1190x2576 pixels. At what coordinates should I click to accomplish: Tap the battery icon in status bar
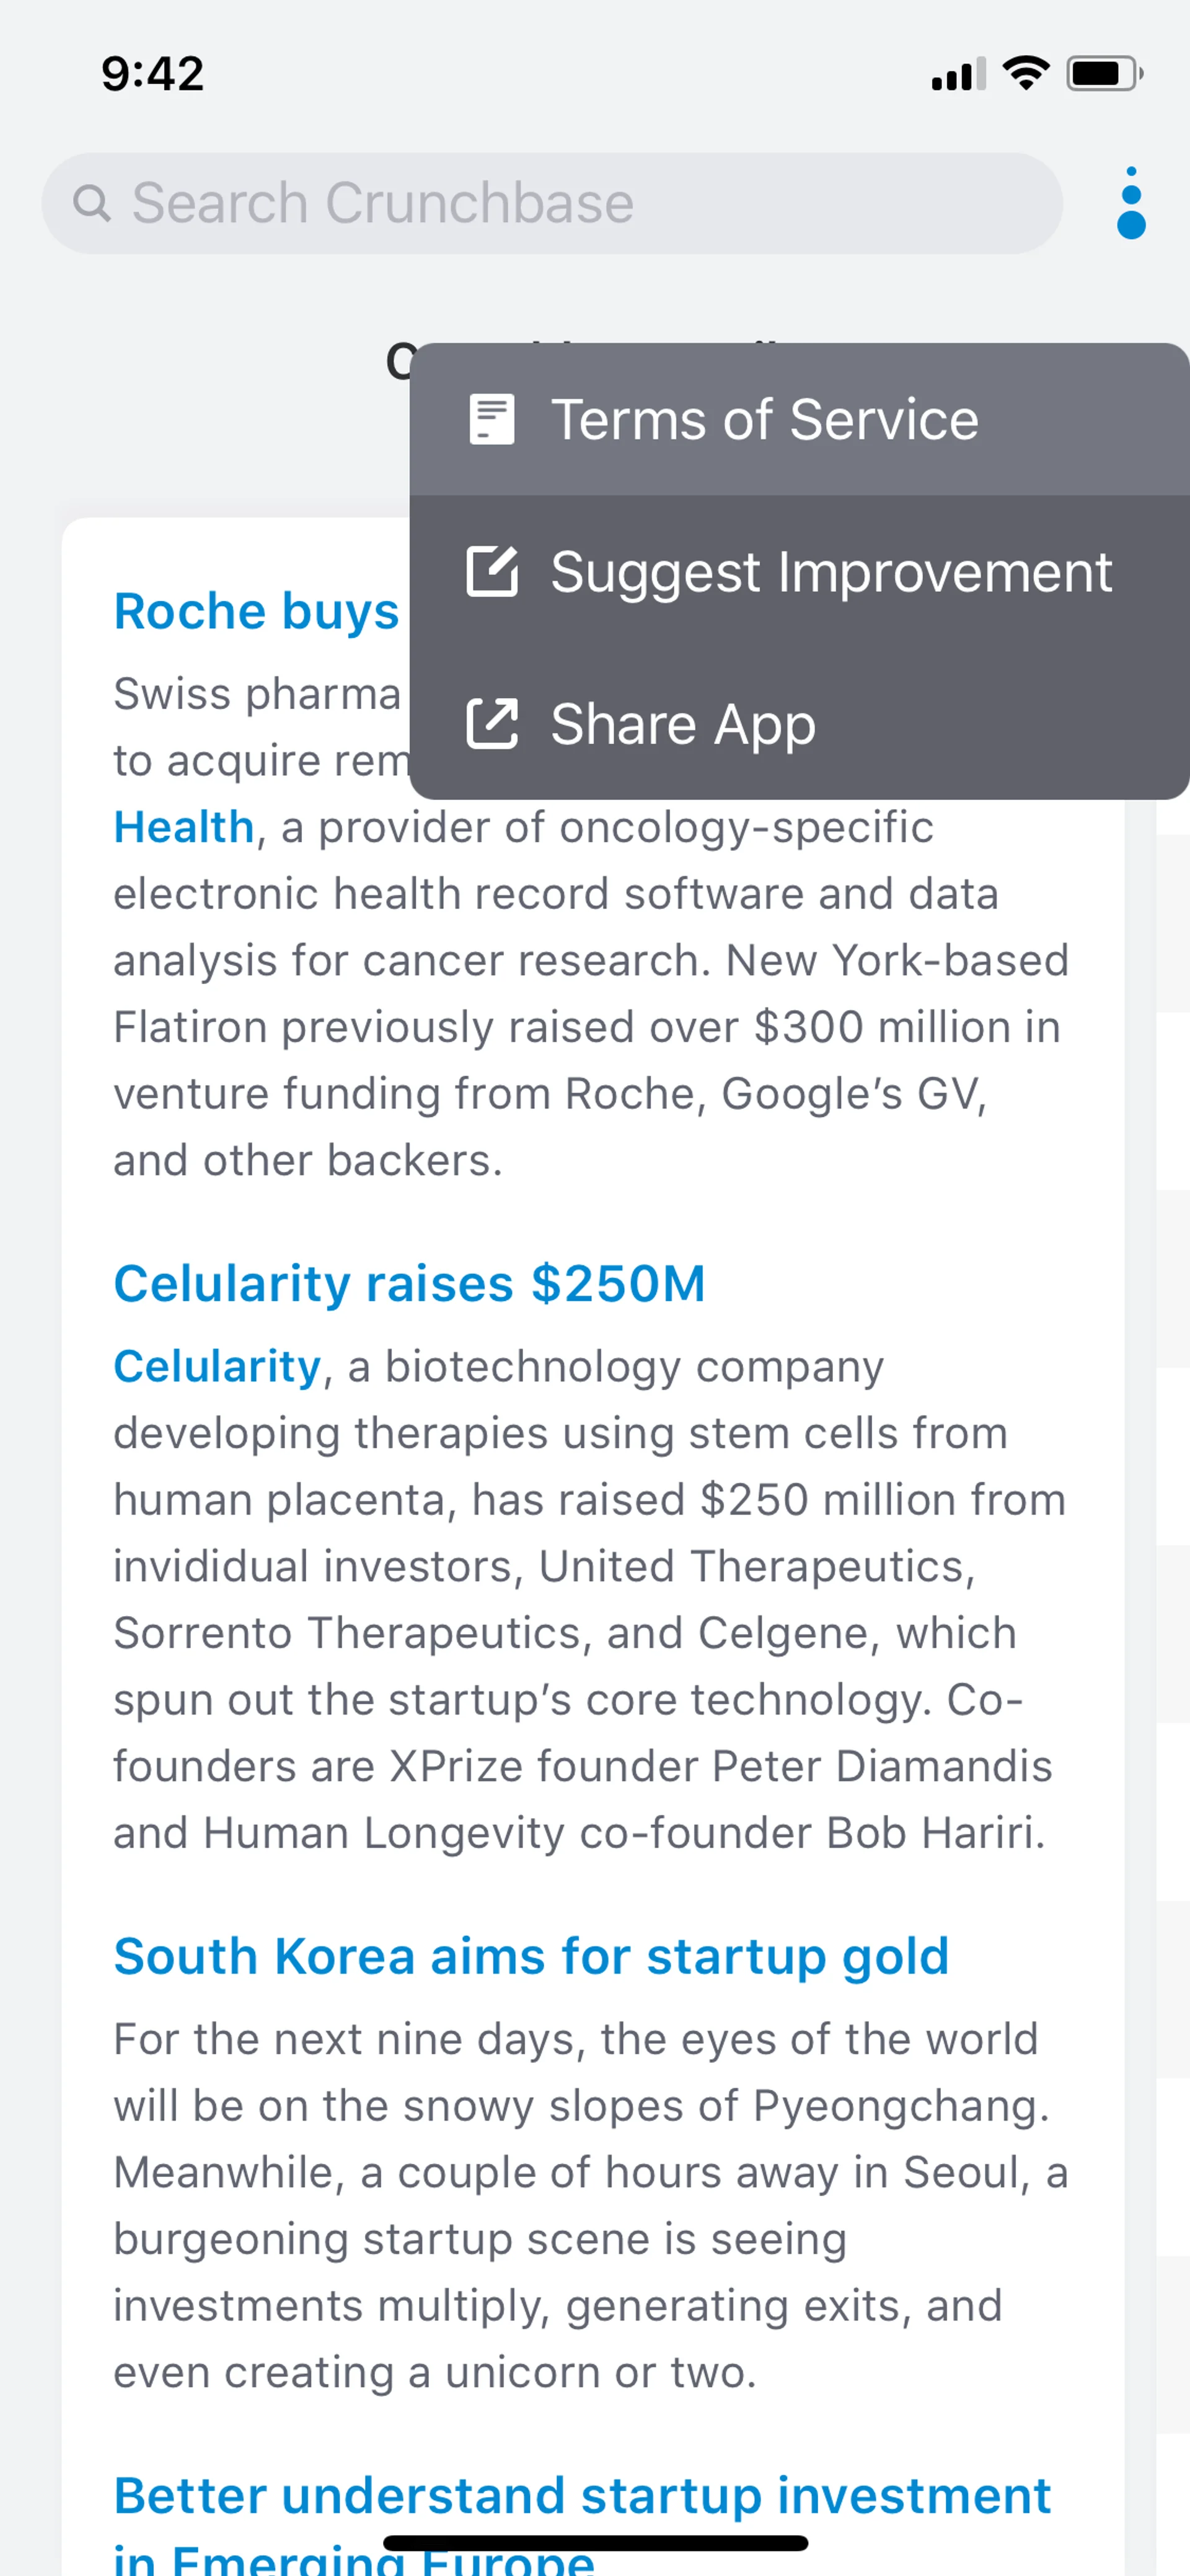(x=1103, y=74)
